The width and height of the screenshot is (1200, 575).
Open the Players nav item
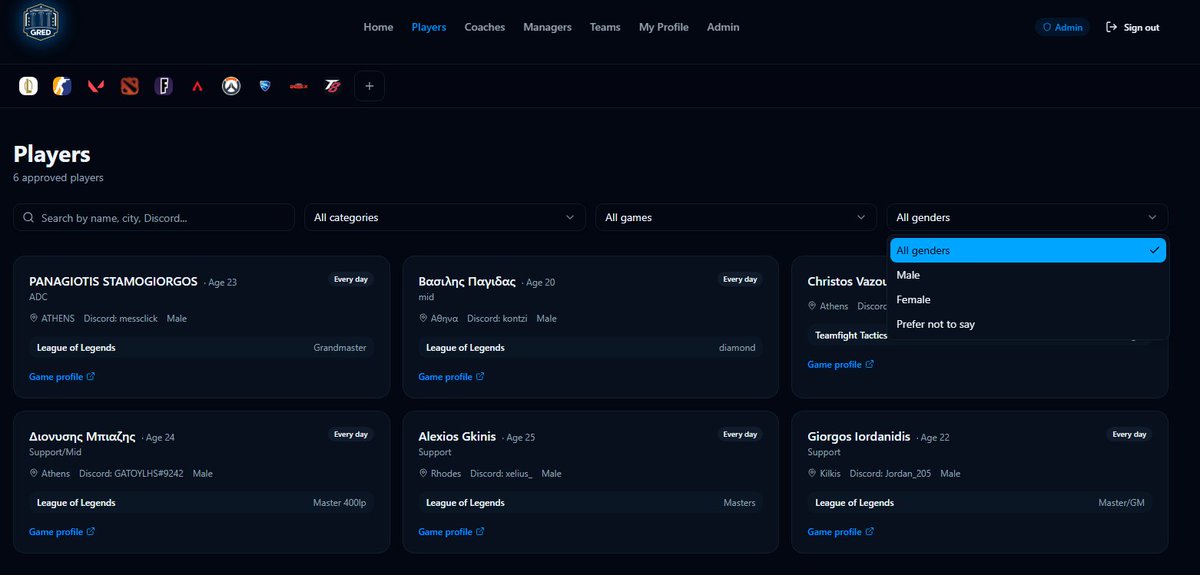pyautogui.click(x=429, y=27)
